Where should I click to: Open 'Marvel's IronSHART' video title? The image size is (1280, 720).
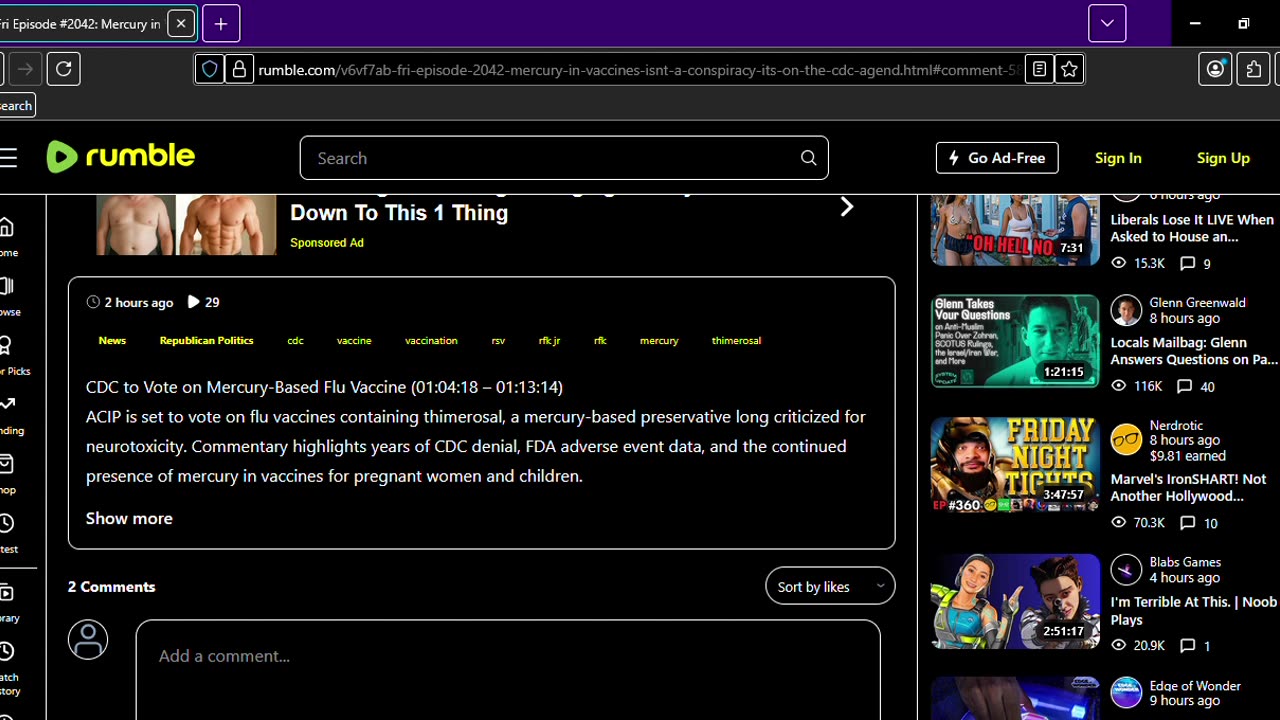tap(1188, 487)
